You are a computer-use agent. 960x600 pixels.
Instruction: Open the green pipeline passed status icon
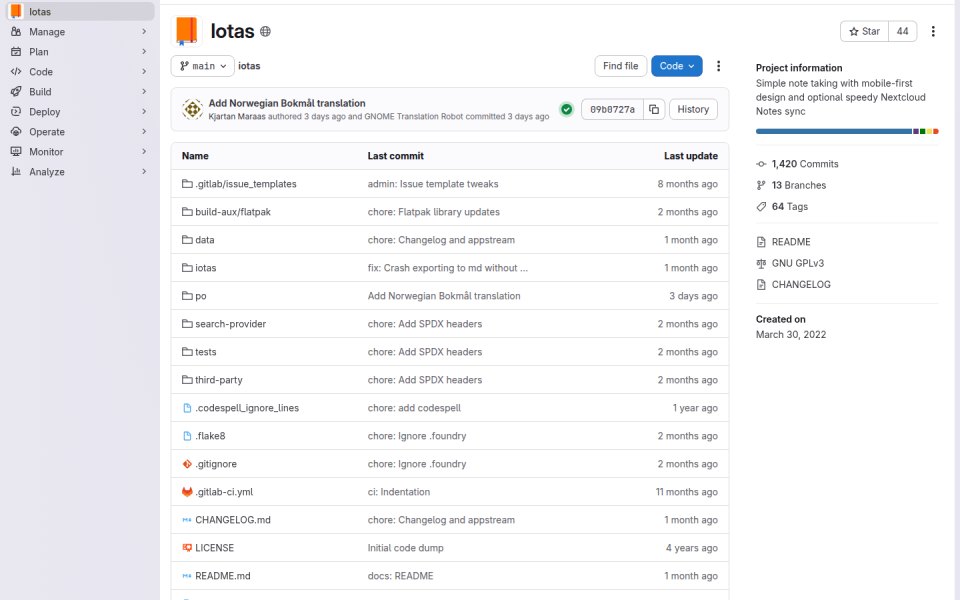(x=566, y=110)
